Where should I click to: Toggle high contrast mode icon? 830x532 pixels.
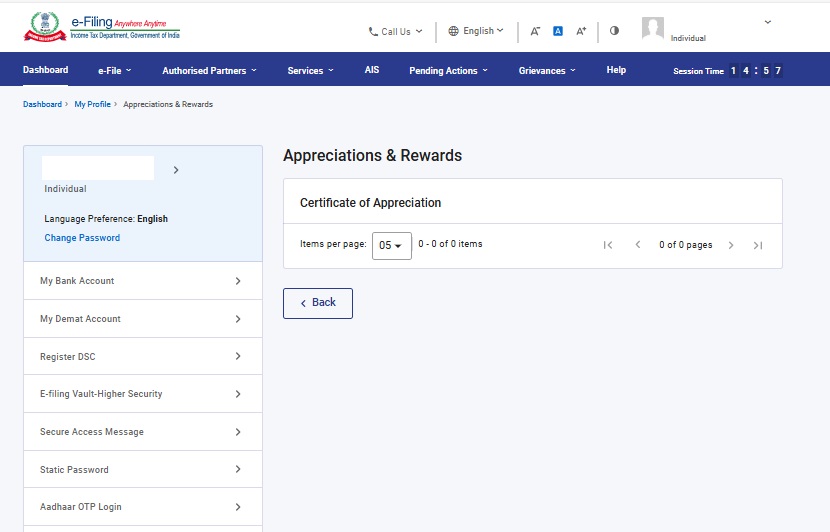pos(614,31)
